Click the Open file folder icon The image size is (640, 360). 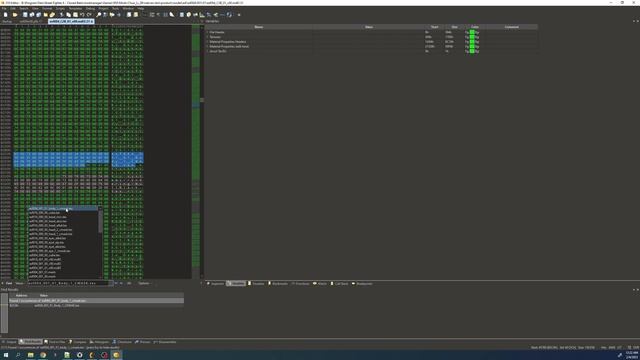(x=15, y=15)
